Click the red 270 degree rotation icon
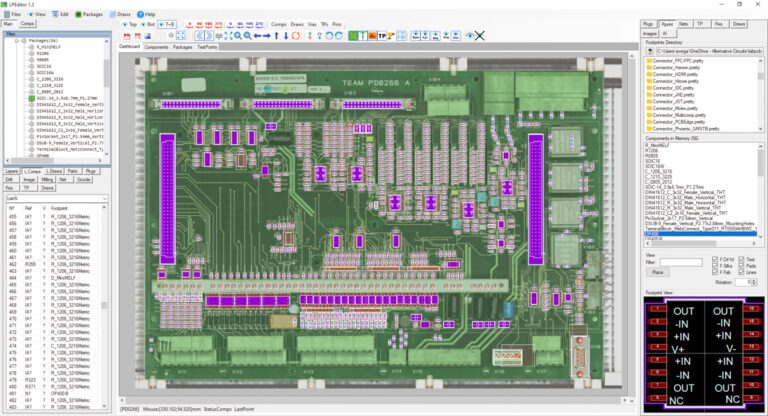Image resolution: width=768 pixels, height=416 pixels. click(x=218, y=24)
